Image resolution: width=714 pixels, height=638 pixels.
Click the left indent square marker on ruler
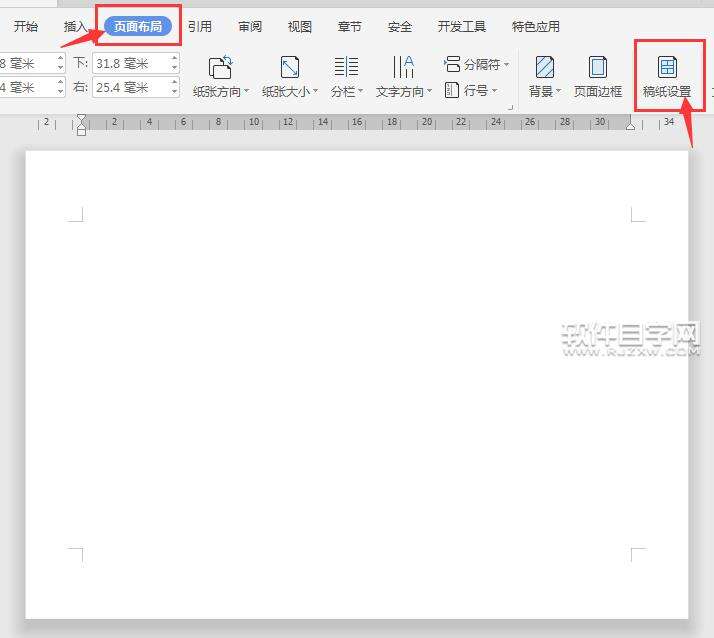pos(81,132)
